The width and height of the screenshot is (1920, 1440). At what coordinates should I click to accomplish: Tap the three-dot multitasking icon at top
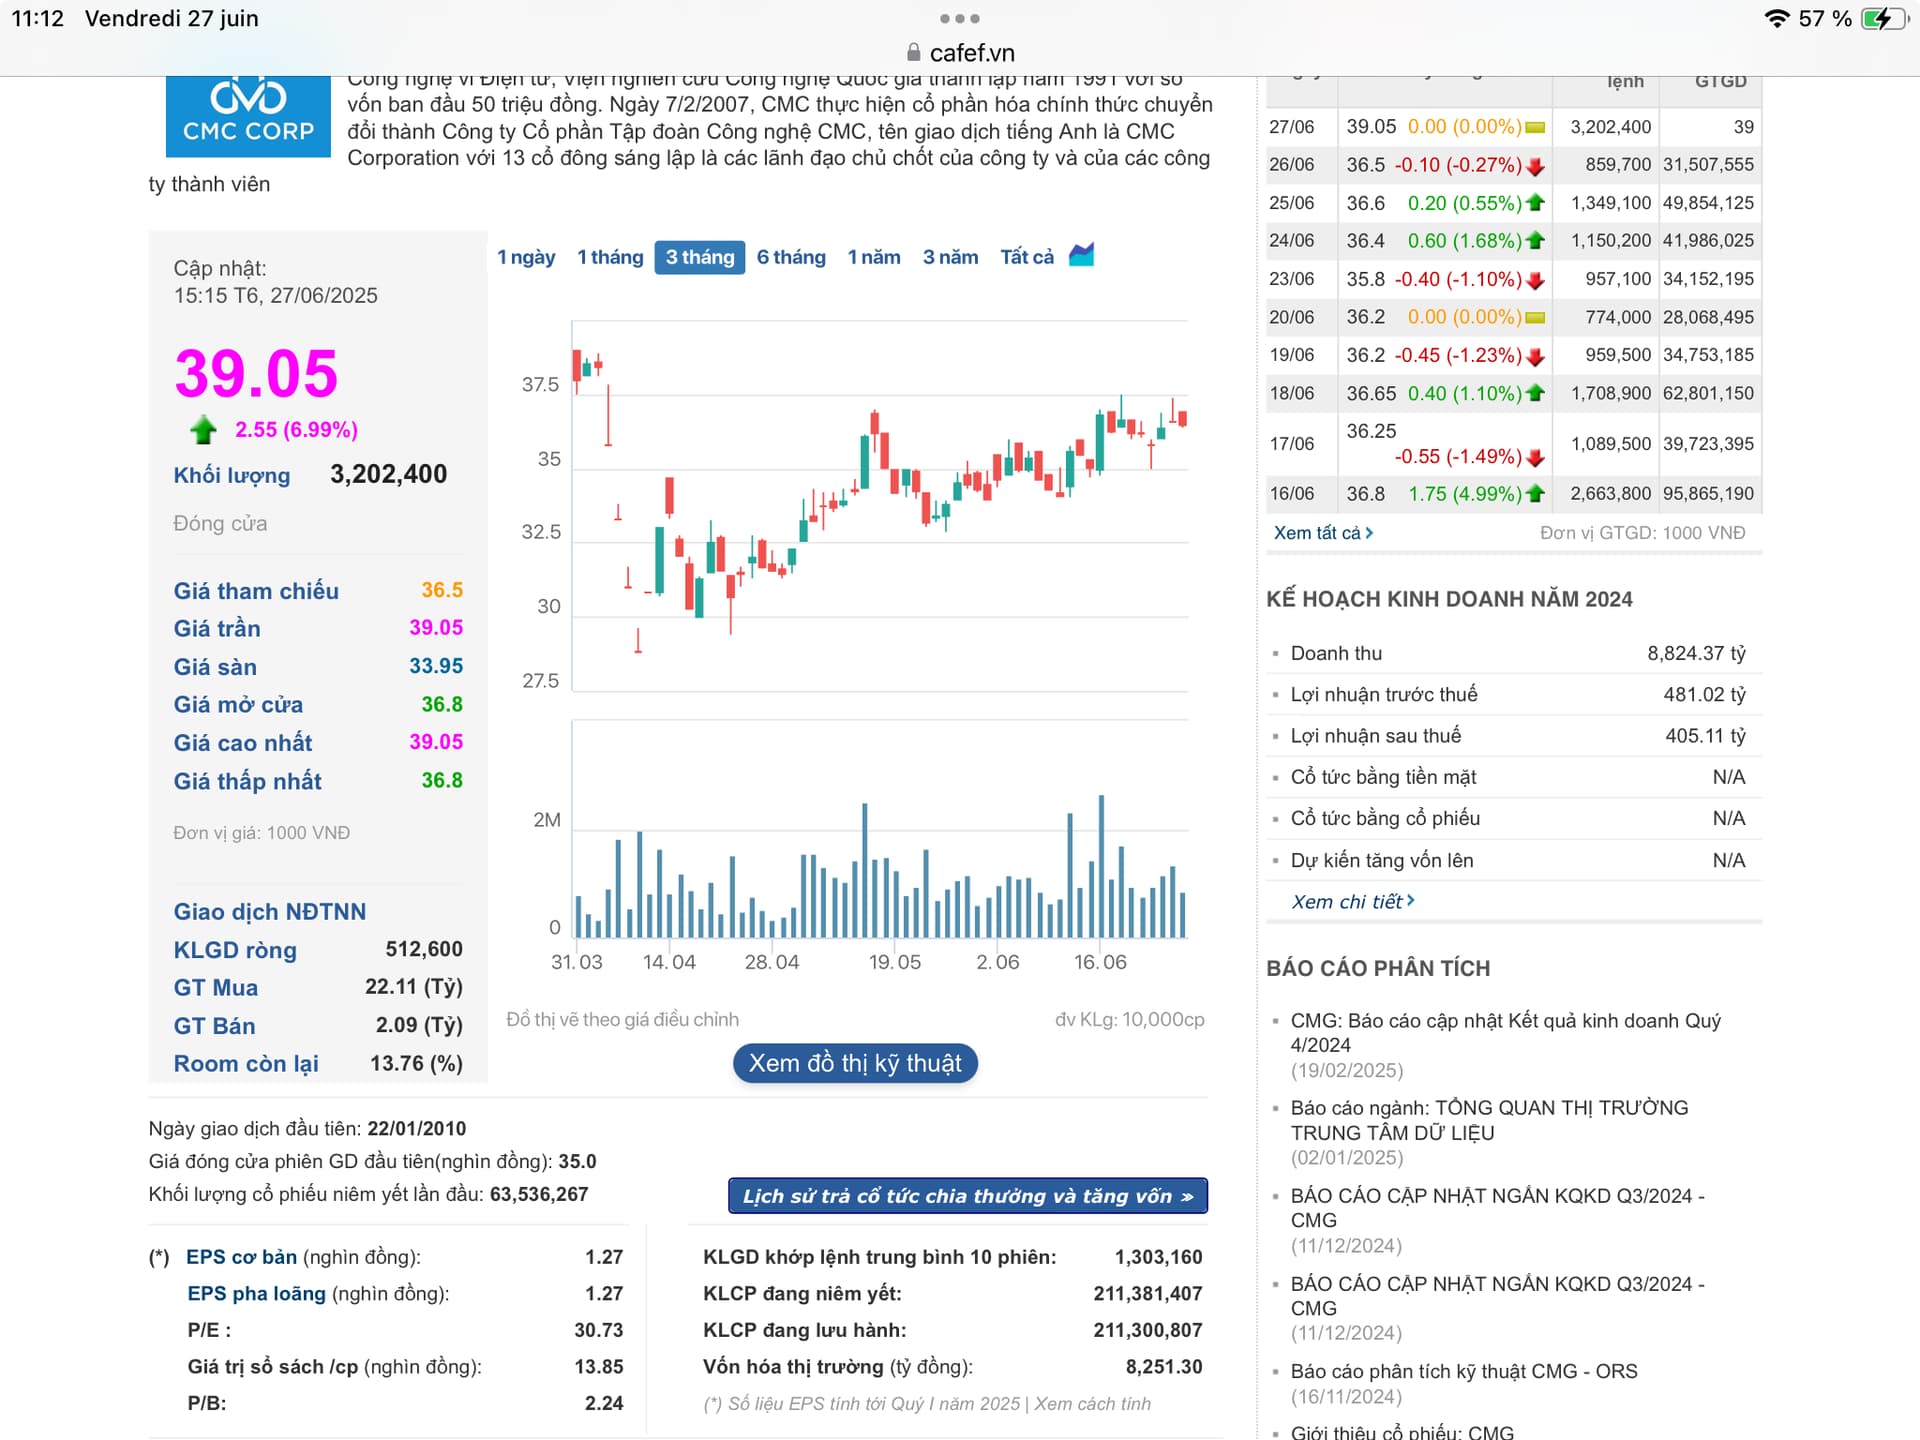point(959,19)
